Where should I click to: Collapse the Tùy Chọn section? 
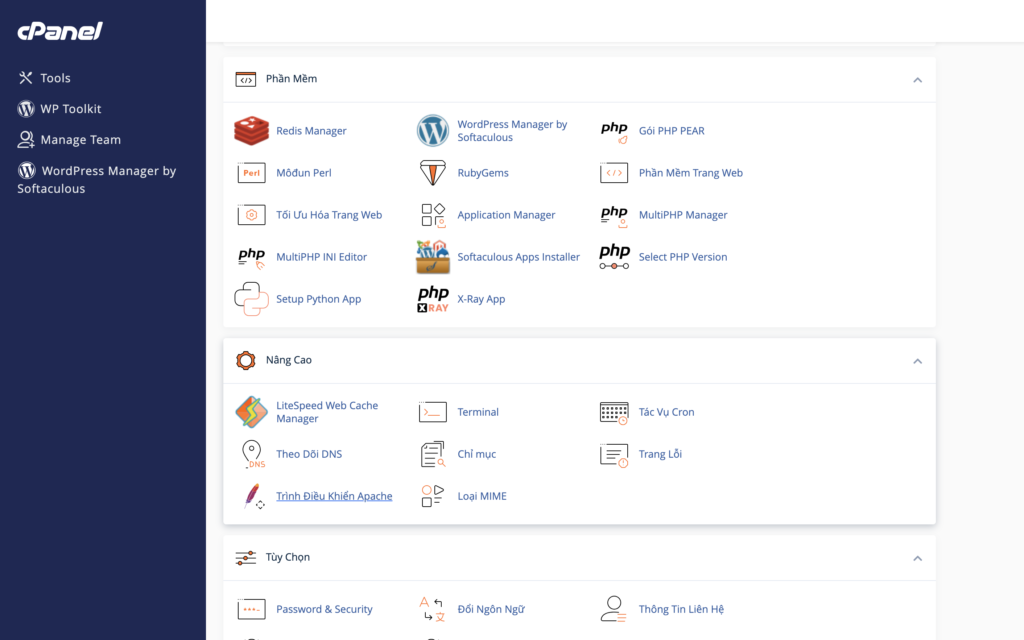tap(917, 557)
